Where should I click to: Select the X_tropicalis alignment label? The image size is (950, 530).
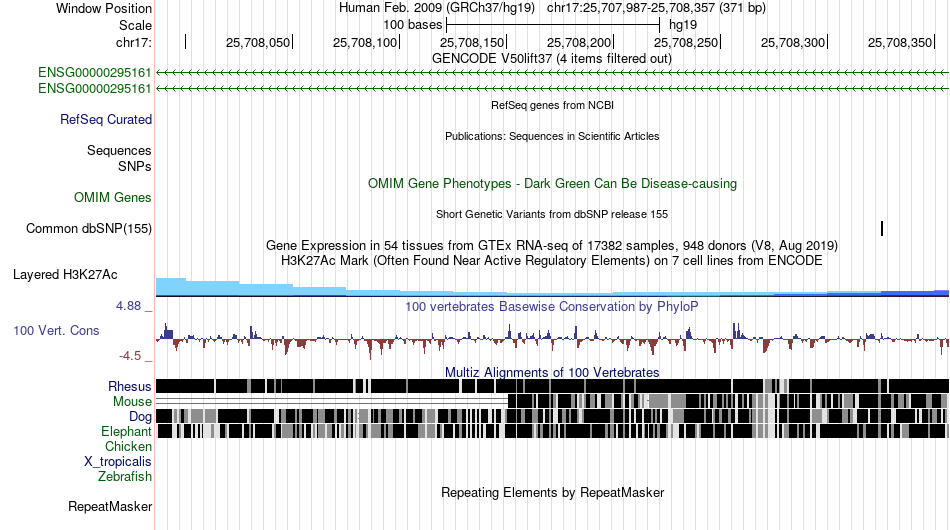click(x=118, y=462)
